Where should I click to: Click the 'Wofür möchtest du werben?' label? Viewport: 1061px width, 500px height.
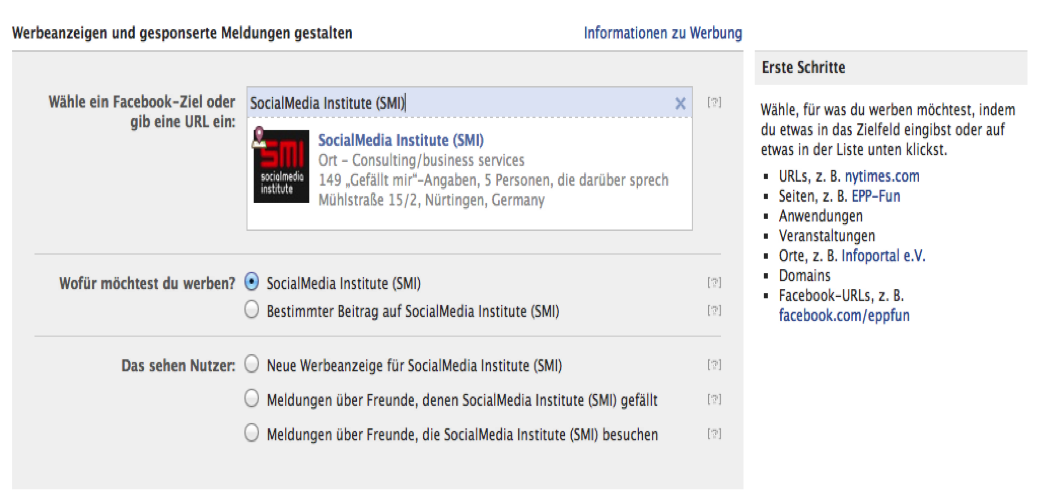[x=148, y=283]
